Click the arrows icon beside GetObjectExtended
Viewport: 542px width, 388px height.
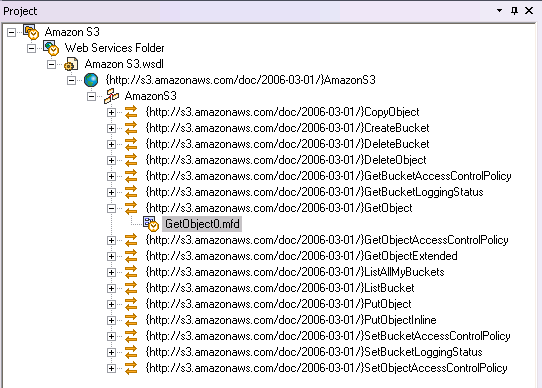coord(131,256)
